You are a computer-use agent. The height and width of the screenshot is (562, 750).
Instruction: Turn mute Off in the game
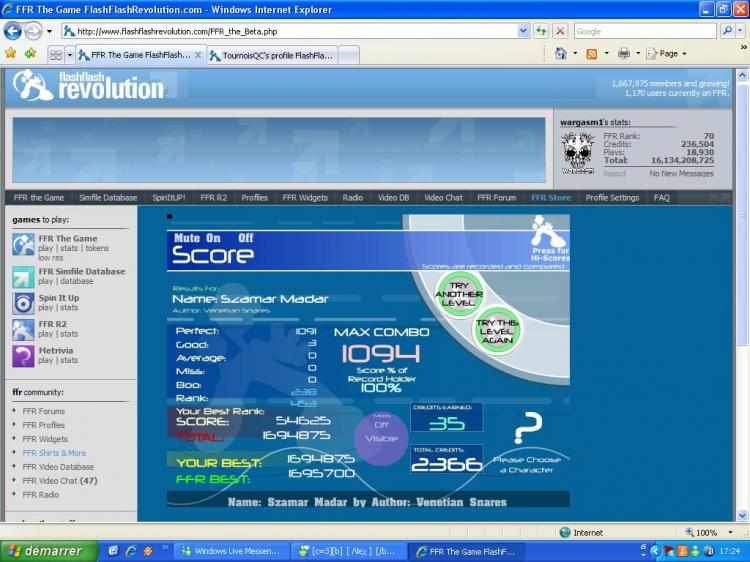click(245, 238)
